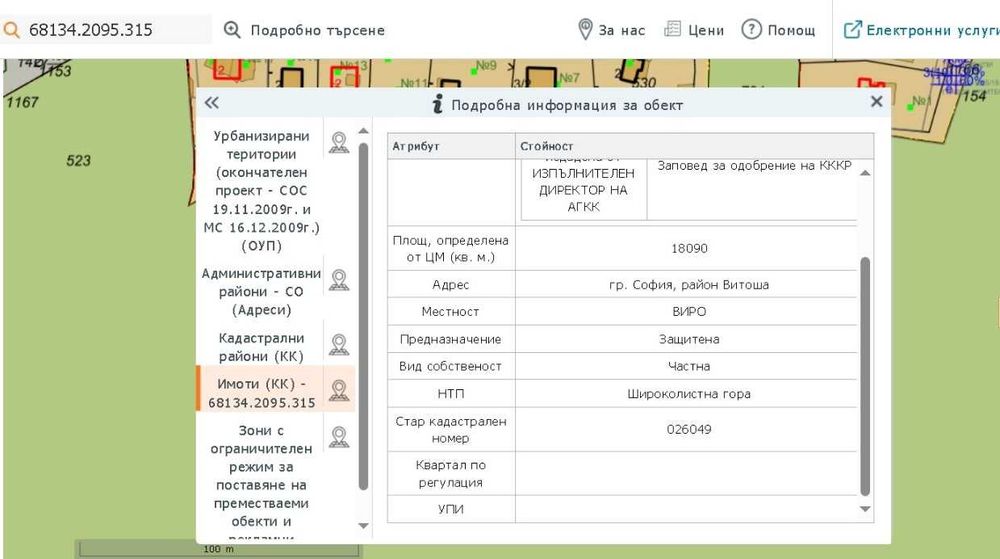Open the Помощ help page

pos(791,30)
